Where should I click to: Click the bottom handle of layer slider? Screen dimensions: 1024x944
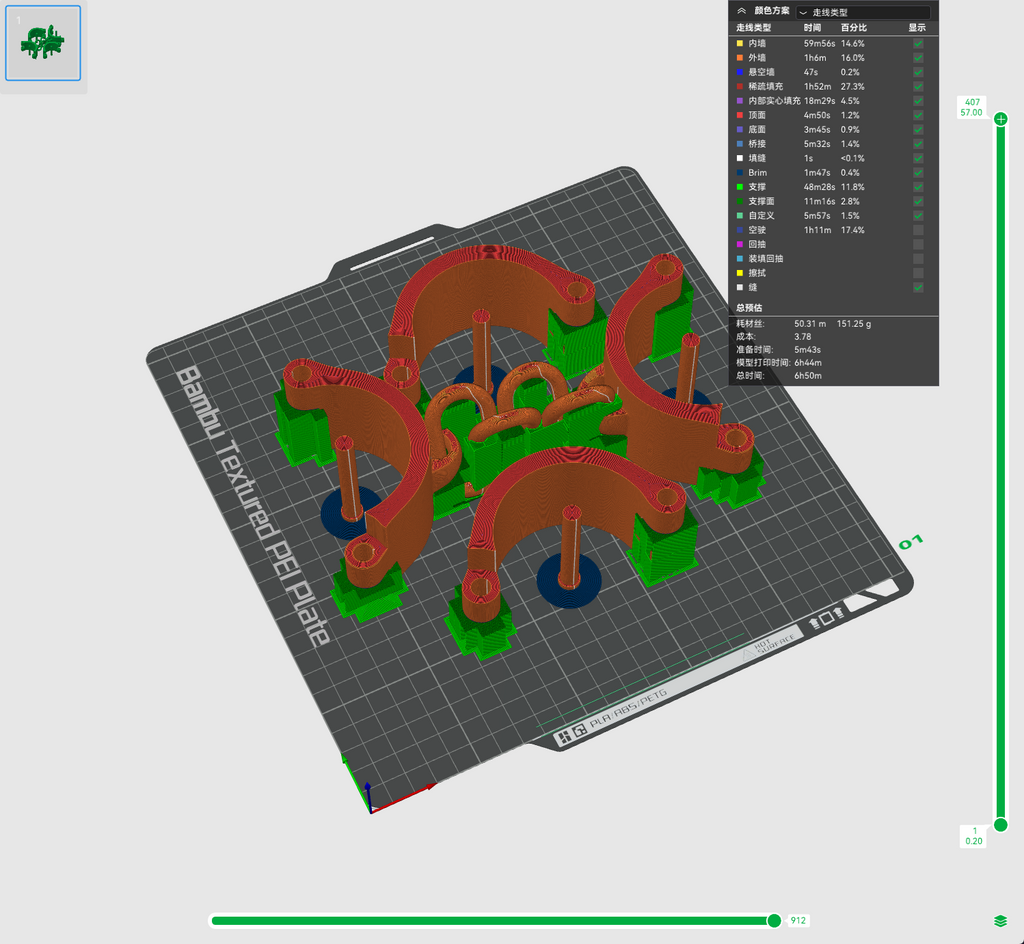coord(1000,825)
